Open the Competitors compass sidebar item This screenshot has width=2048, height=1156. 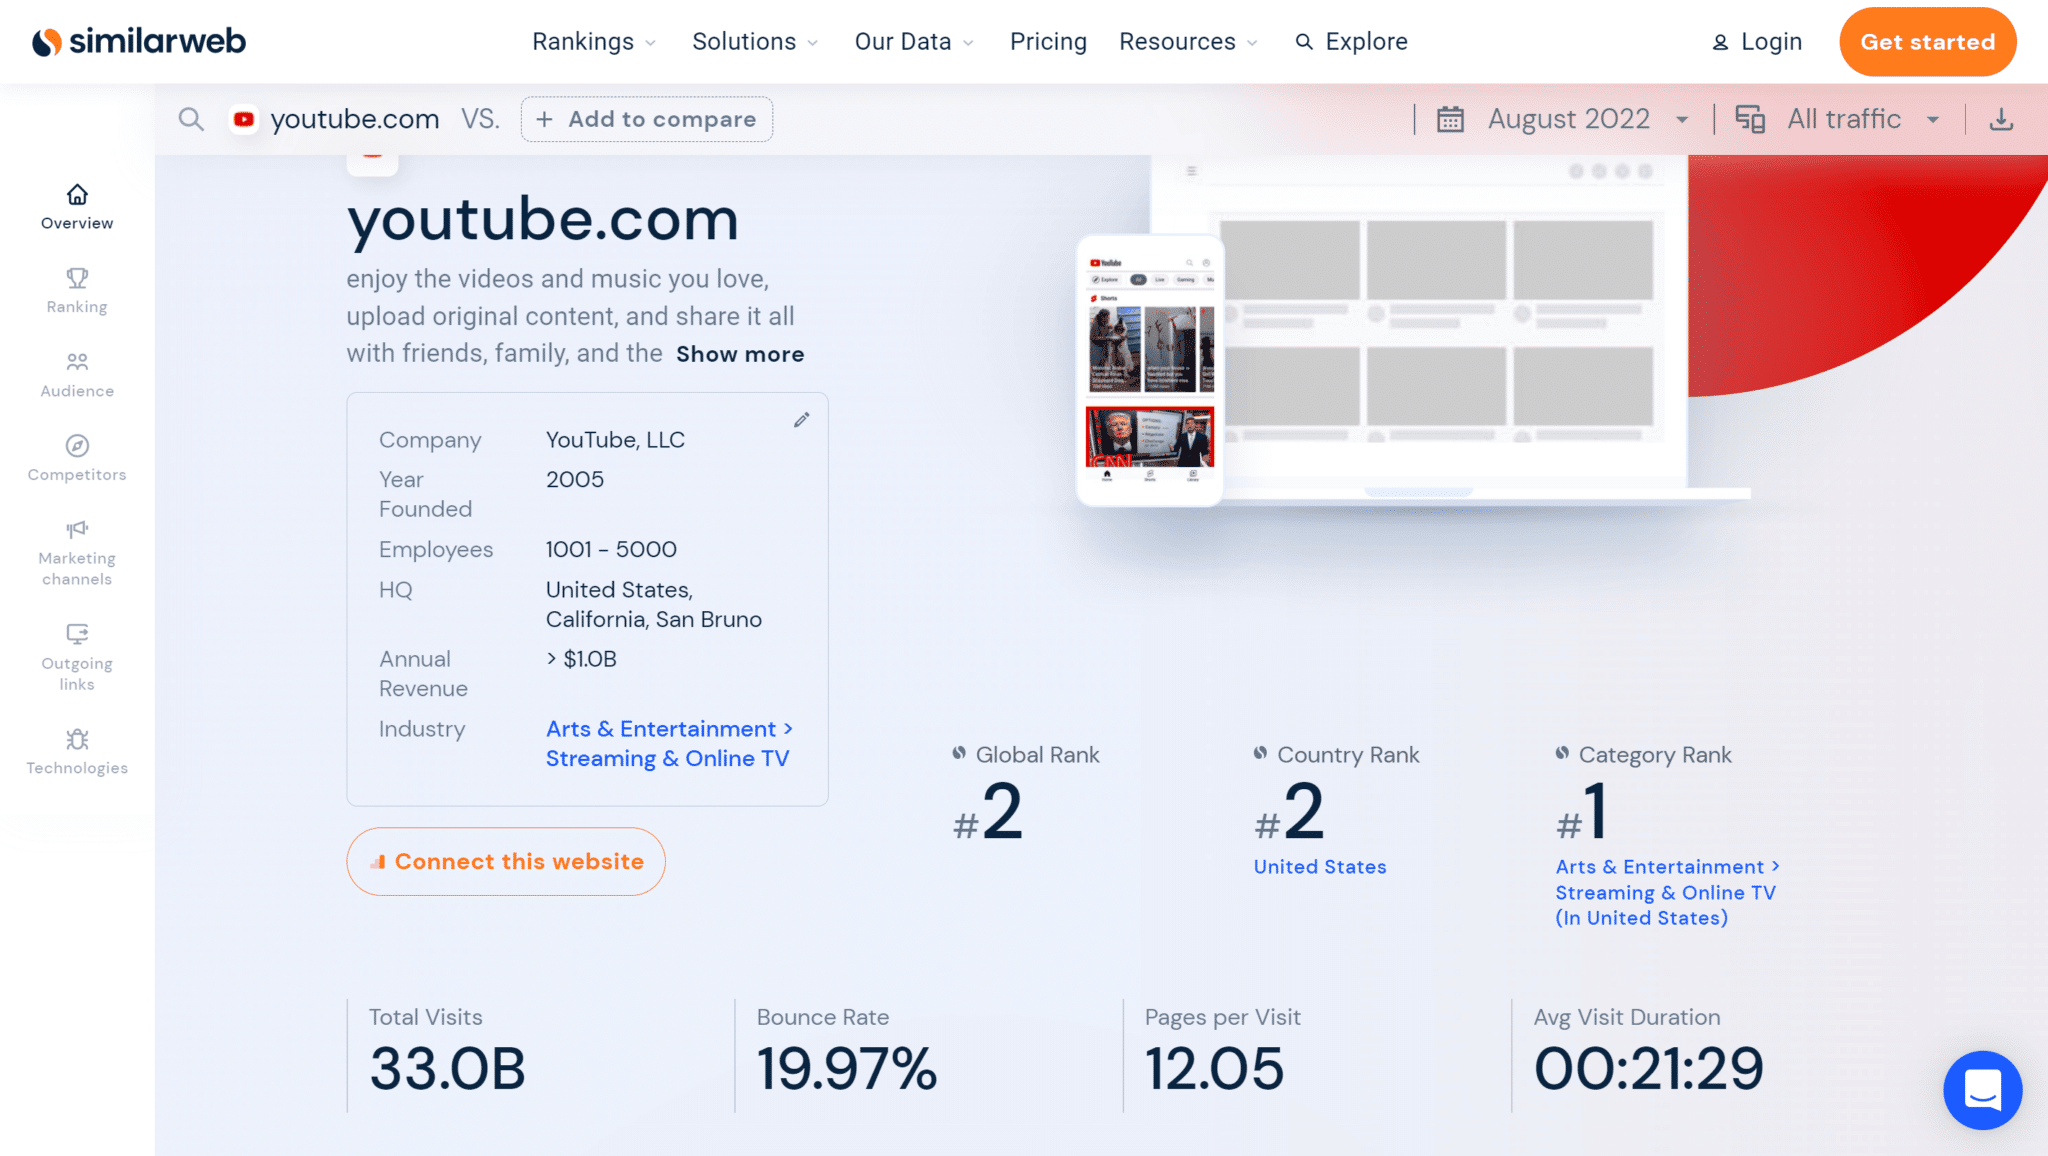(x=77, y=459)
